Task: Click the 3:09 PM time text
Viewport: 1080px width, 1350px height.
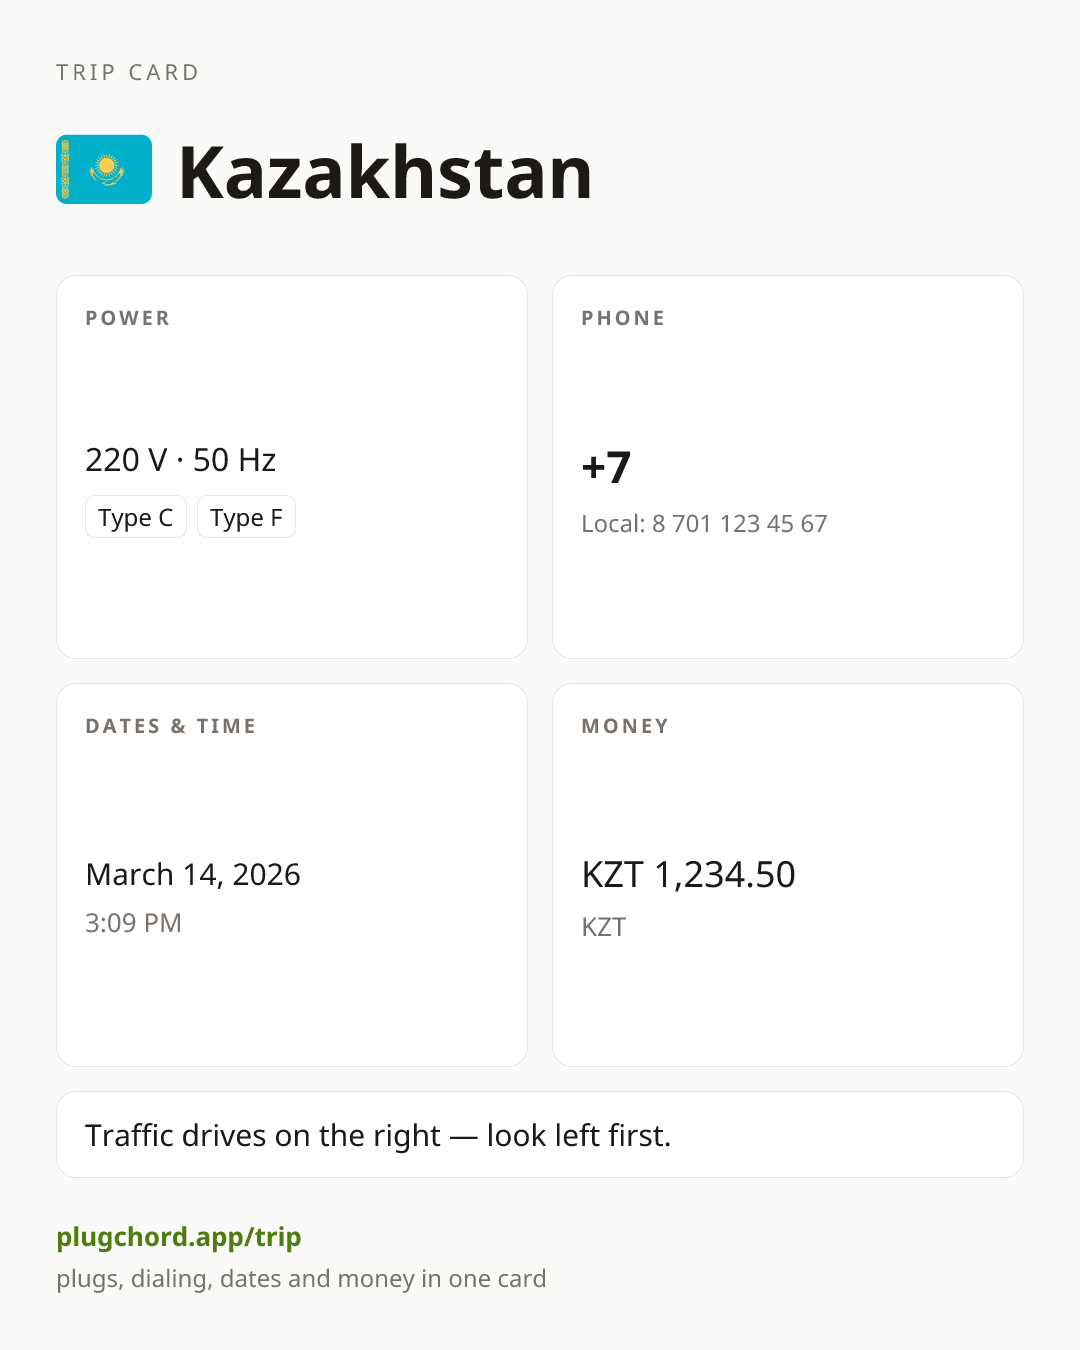Action: click(133, 923)
